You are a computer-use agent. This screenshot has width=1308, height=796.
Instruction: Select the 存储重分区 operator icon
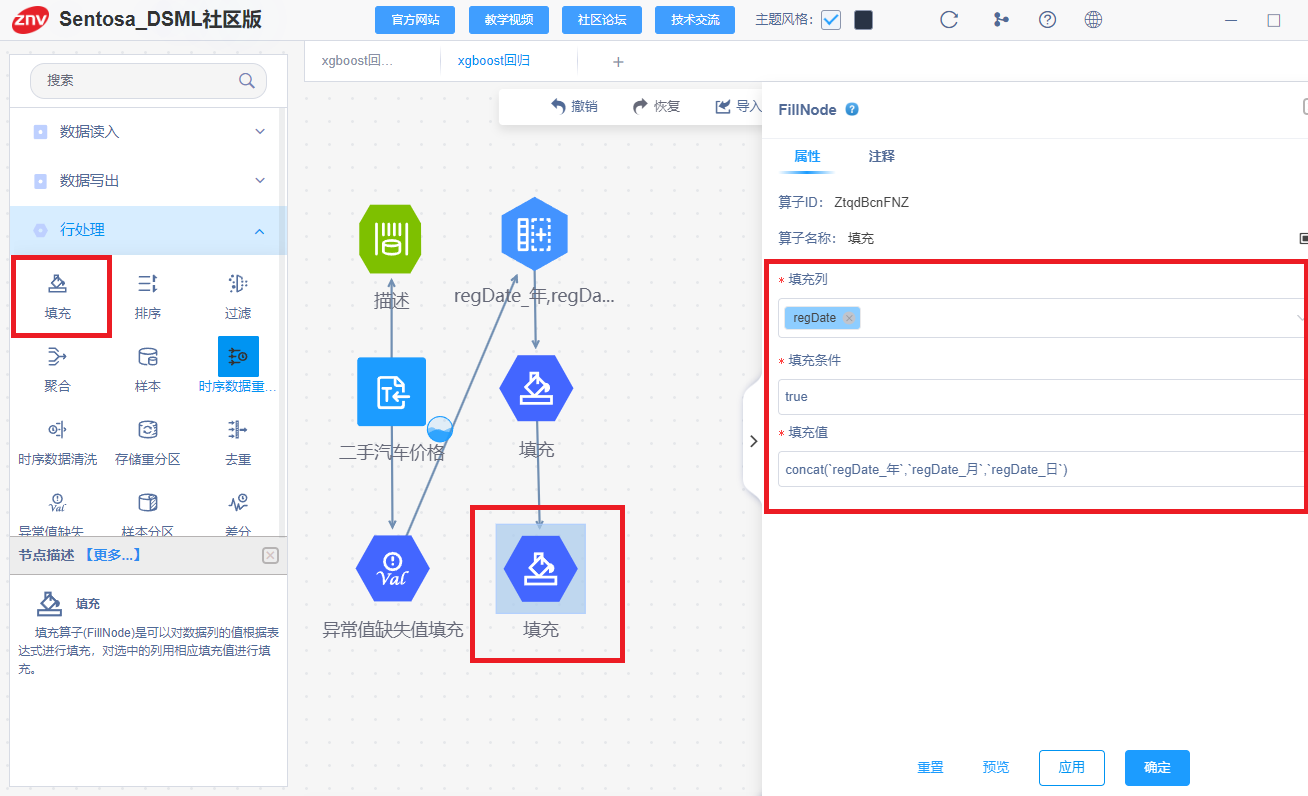[148, 430]
